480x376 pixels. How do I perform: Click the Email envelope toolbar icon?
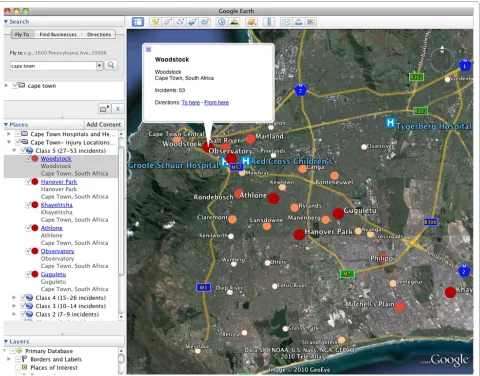(286, 22)
